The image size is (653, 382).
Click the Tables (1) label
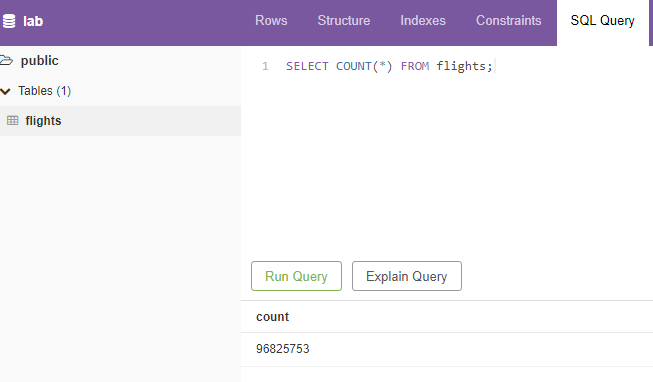pyautogui.click(x=45, y=91)
